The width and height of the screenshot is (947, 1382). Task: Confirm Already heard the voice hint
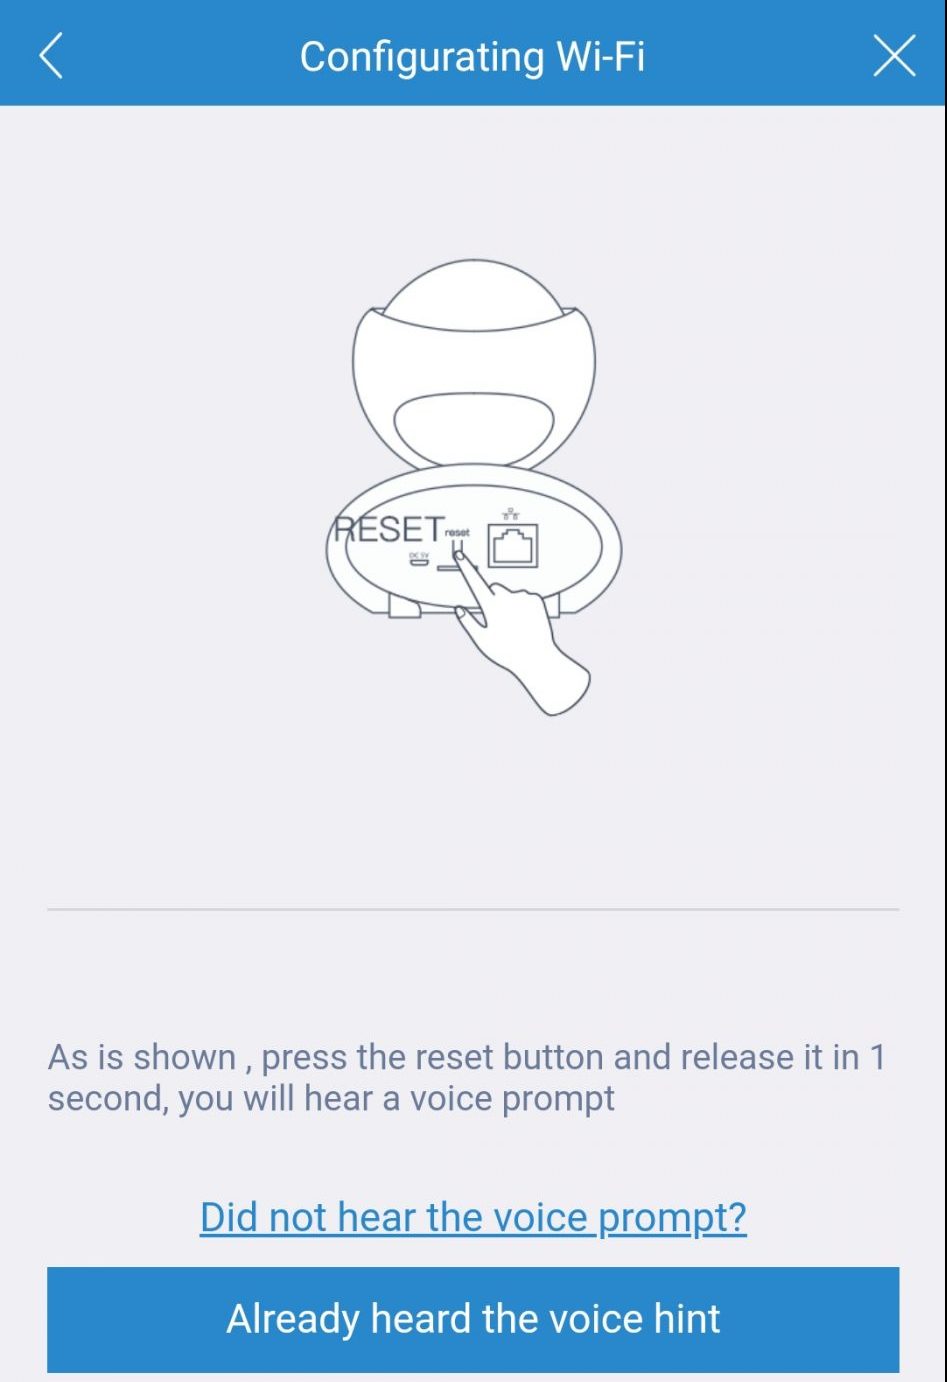[473, 1319]
